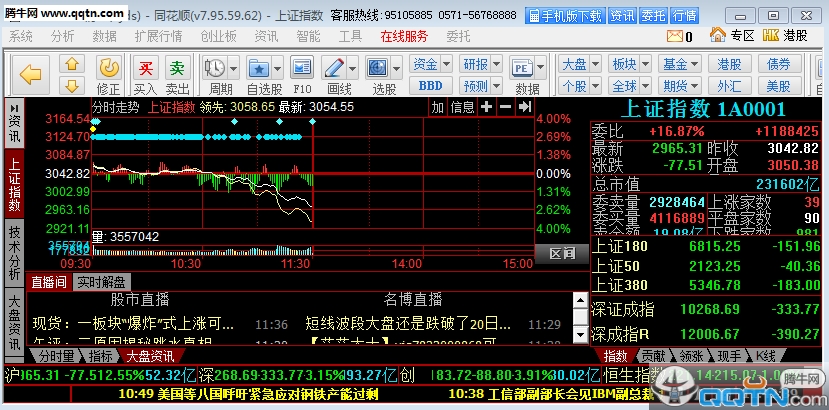The width and height of the screenshot is (829, 410).
Task: Select the K线 tab in right panel
Action: tap(767, 356)
